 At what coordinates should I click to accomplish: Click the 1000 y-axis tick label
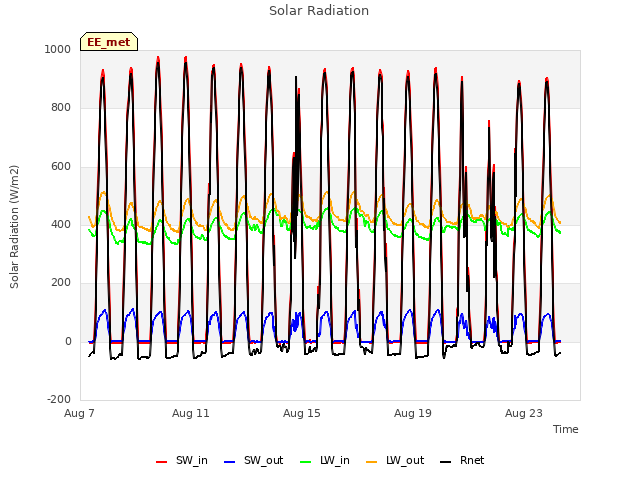[58, 49]
